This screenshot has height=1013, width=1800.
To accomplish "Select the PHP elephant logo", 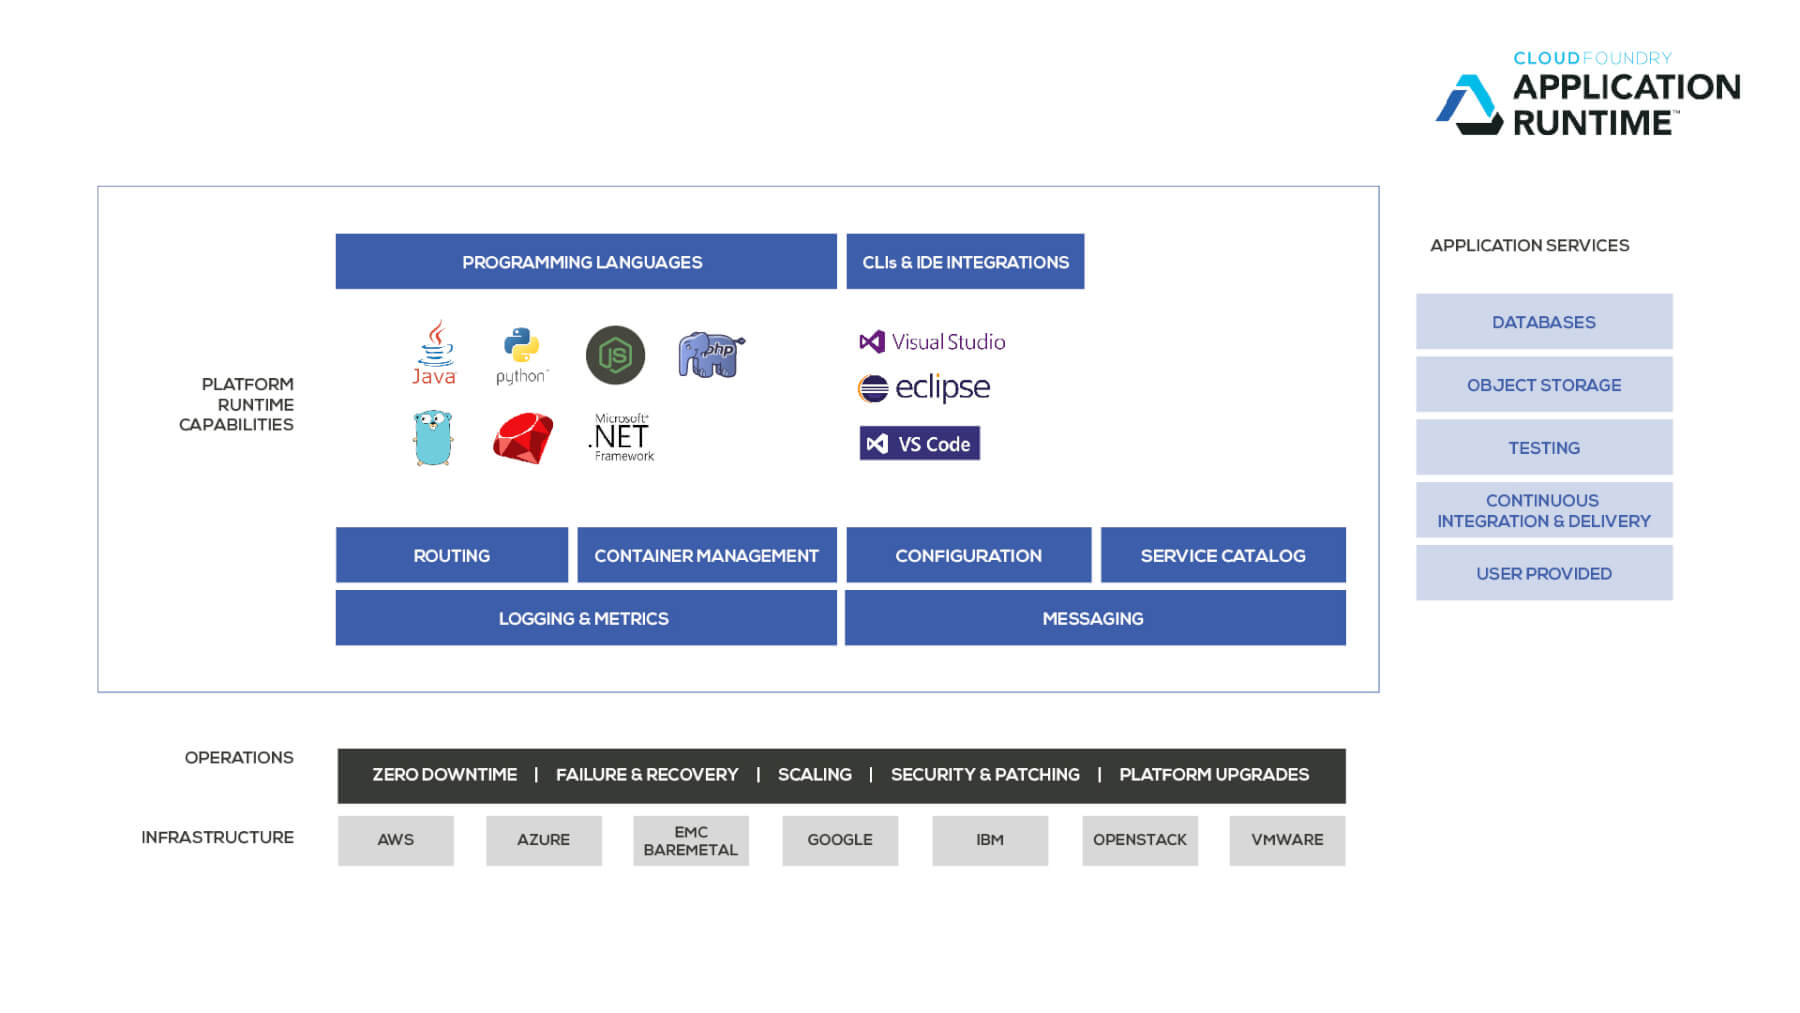I will pyautogui.click(x=711, y=355).
